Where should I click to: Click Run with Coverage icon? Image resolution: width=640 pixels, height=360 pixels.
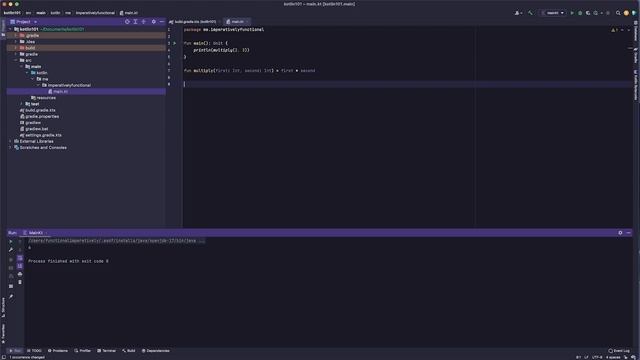click(588, 13)
